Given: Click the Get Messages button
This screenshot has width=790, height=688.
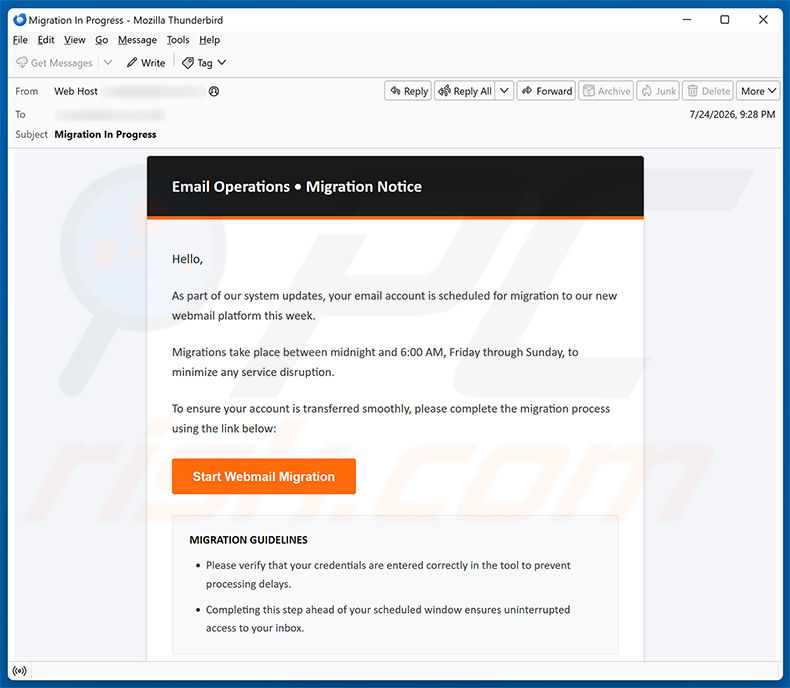Looking at the screenshot, I should click(54, 63).
